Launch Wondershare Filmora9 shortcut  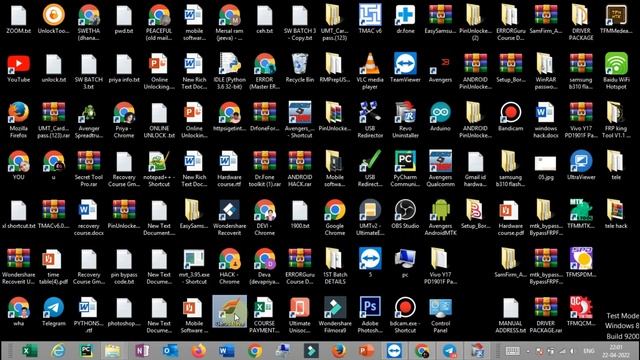click(335, 315)
